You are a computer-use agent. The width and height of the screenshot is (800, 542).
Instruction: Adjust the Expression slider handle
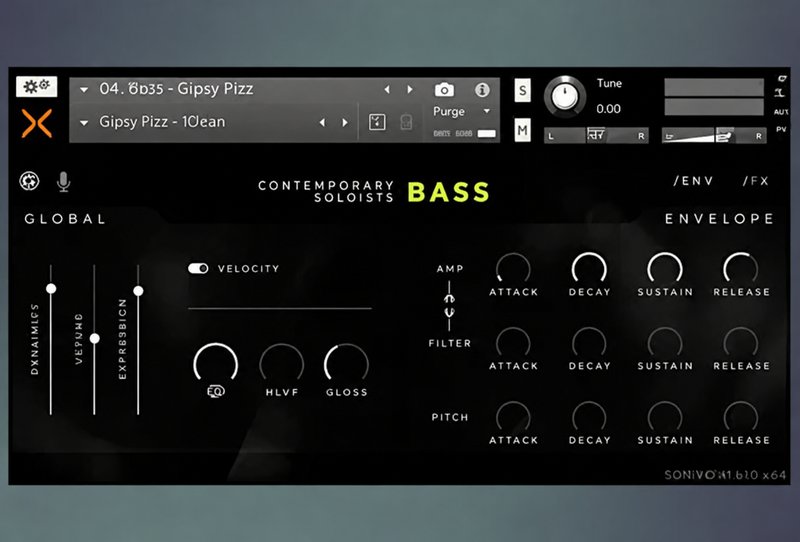(138, 291)
